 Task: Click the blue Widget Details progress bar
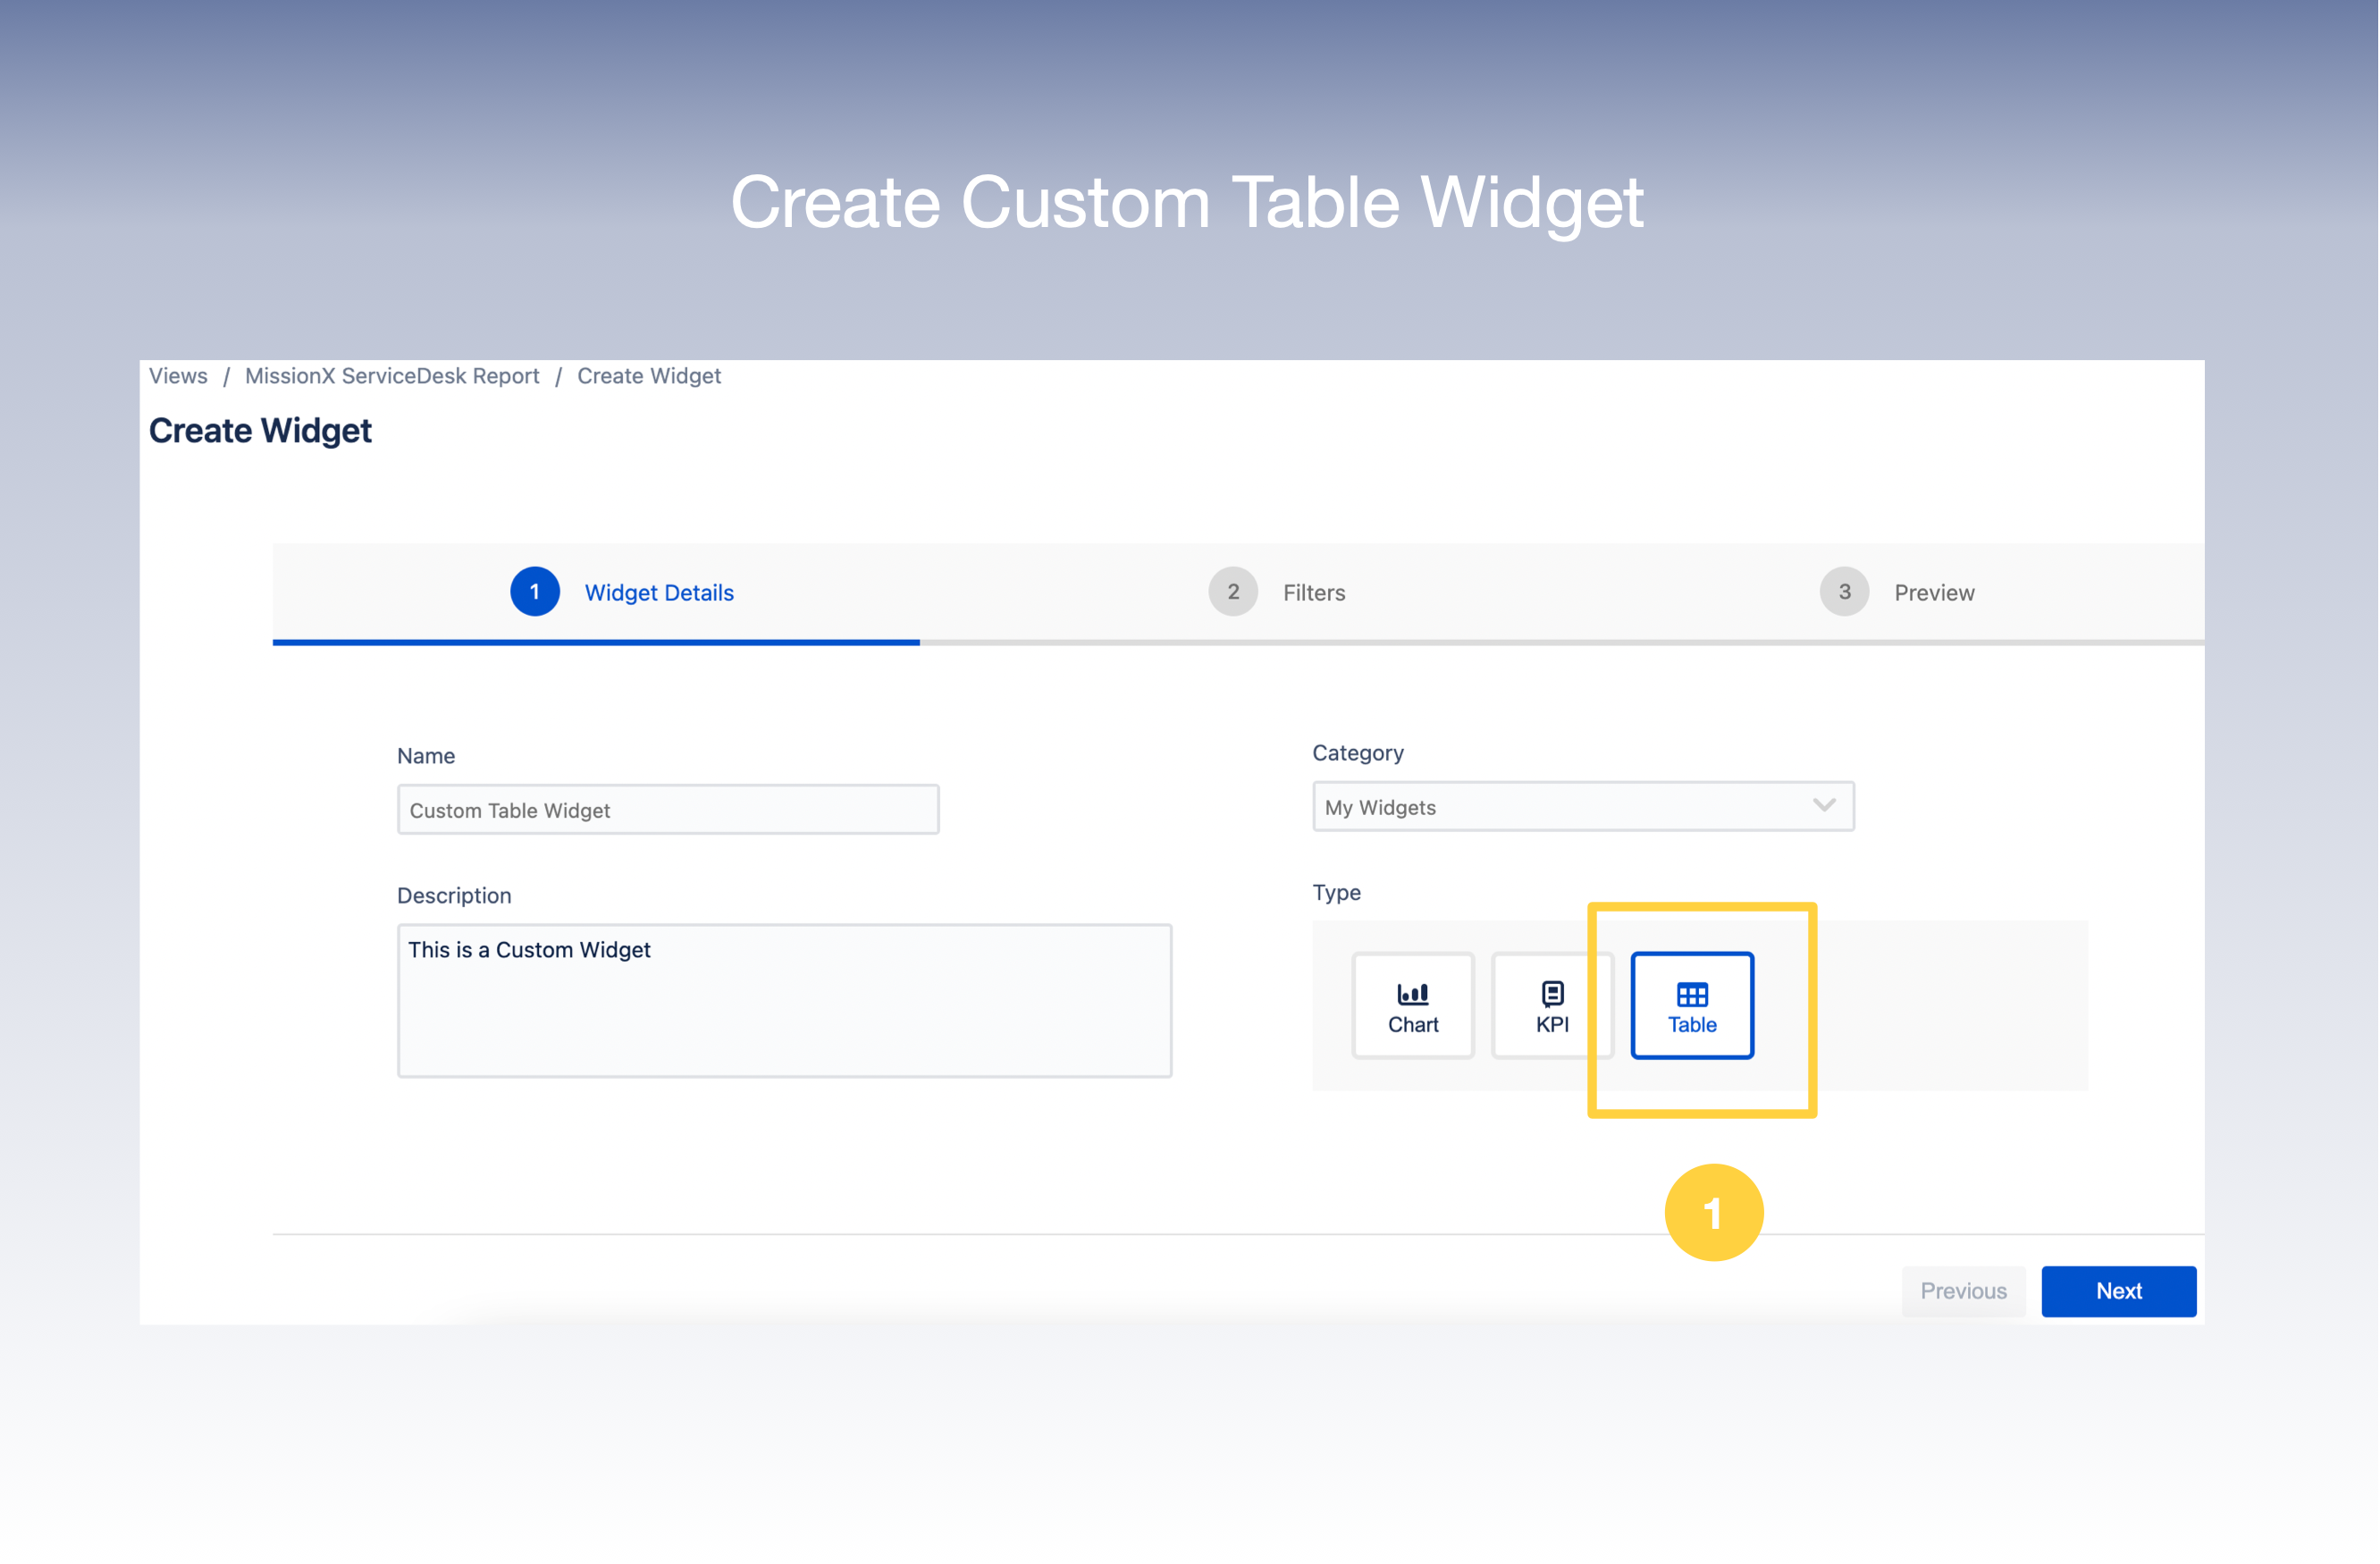pyautogui.click(x=596, y=641)
